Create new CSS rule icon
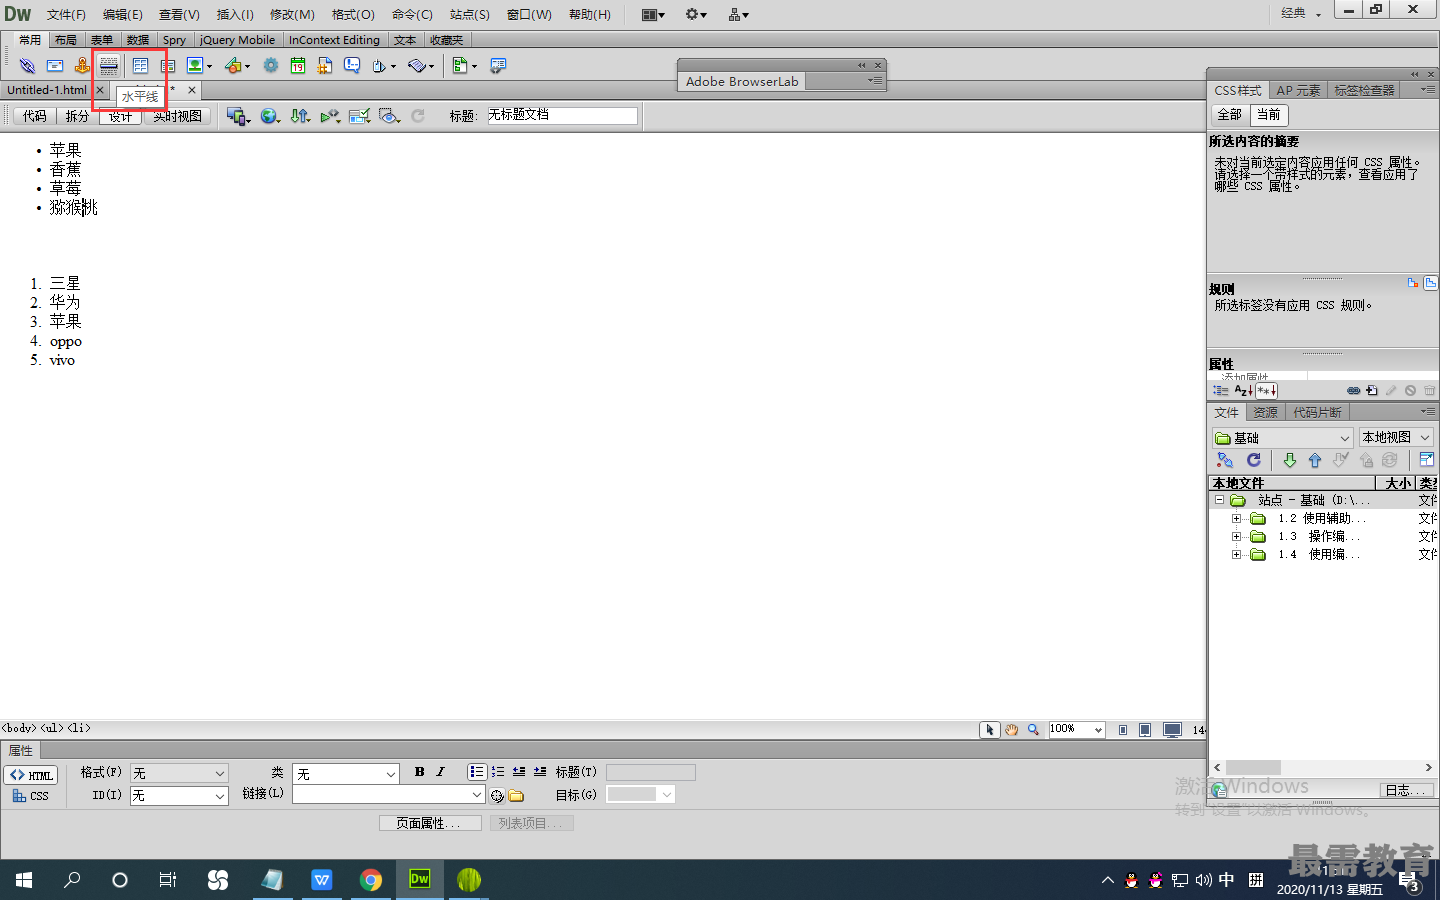Screen dimensions: 1440x900 (1372, 391)
